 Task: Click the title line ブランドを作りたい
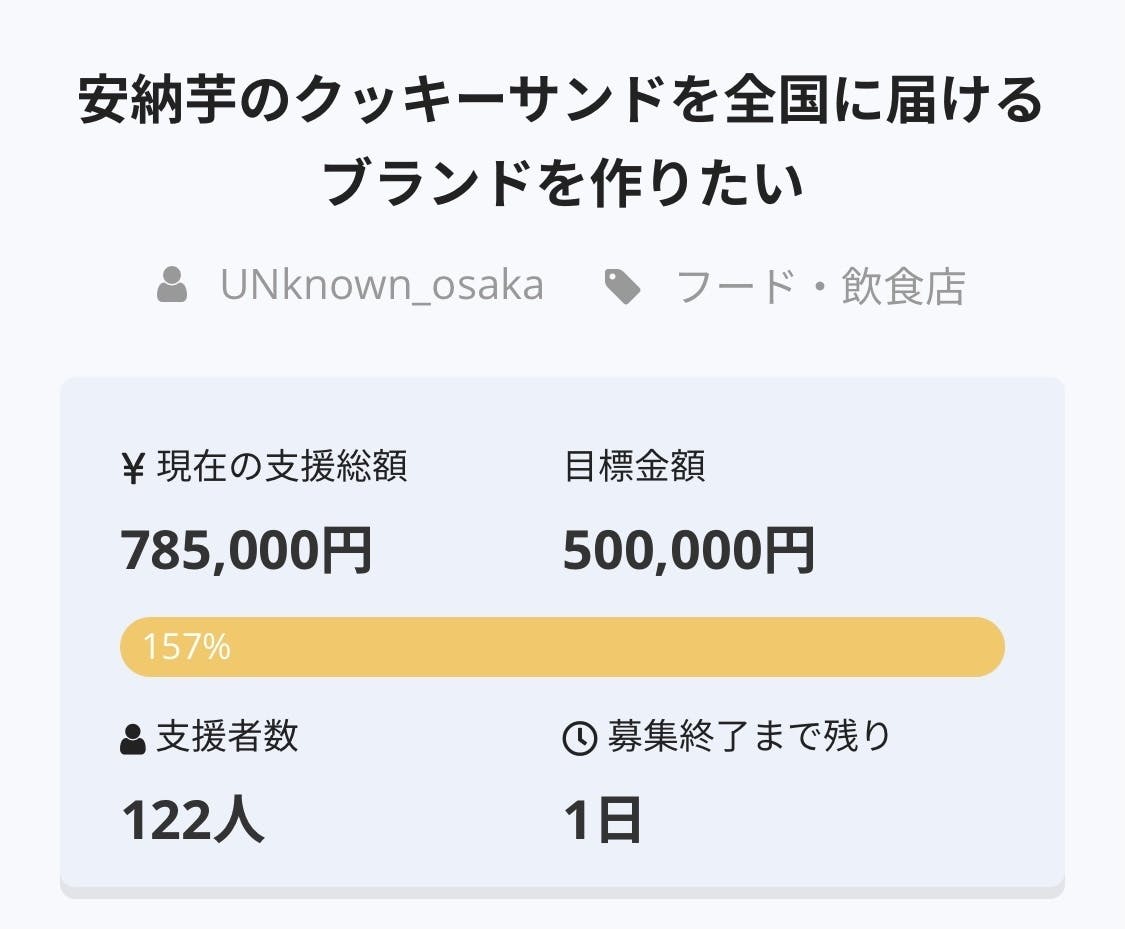click(x=563, y=184)
